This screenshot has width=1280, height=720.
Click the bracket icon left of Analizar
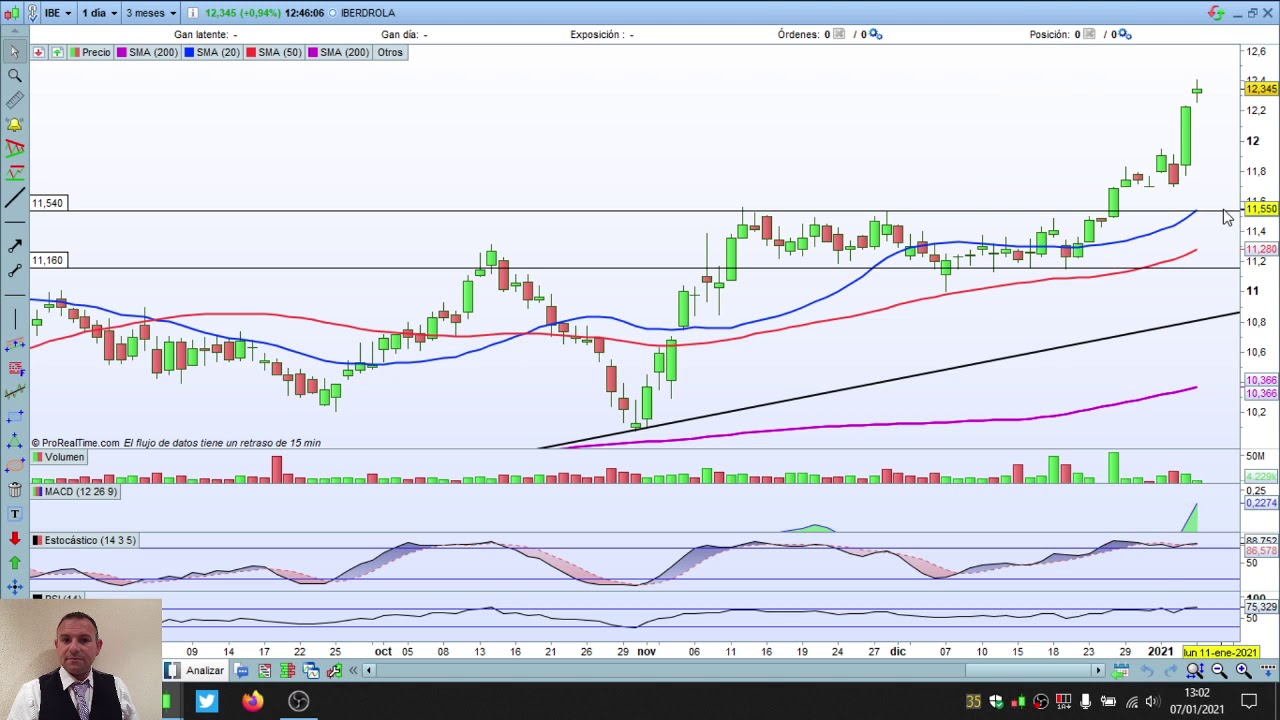(x=172, y=671)
